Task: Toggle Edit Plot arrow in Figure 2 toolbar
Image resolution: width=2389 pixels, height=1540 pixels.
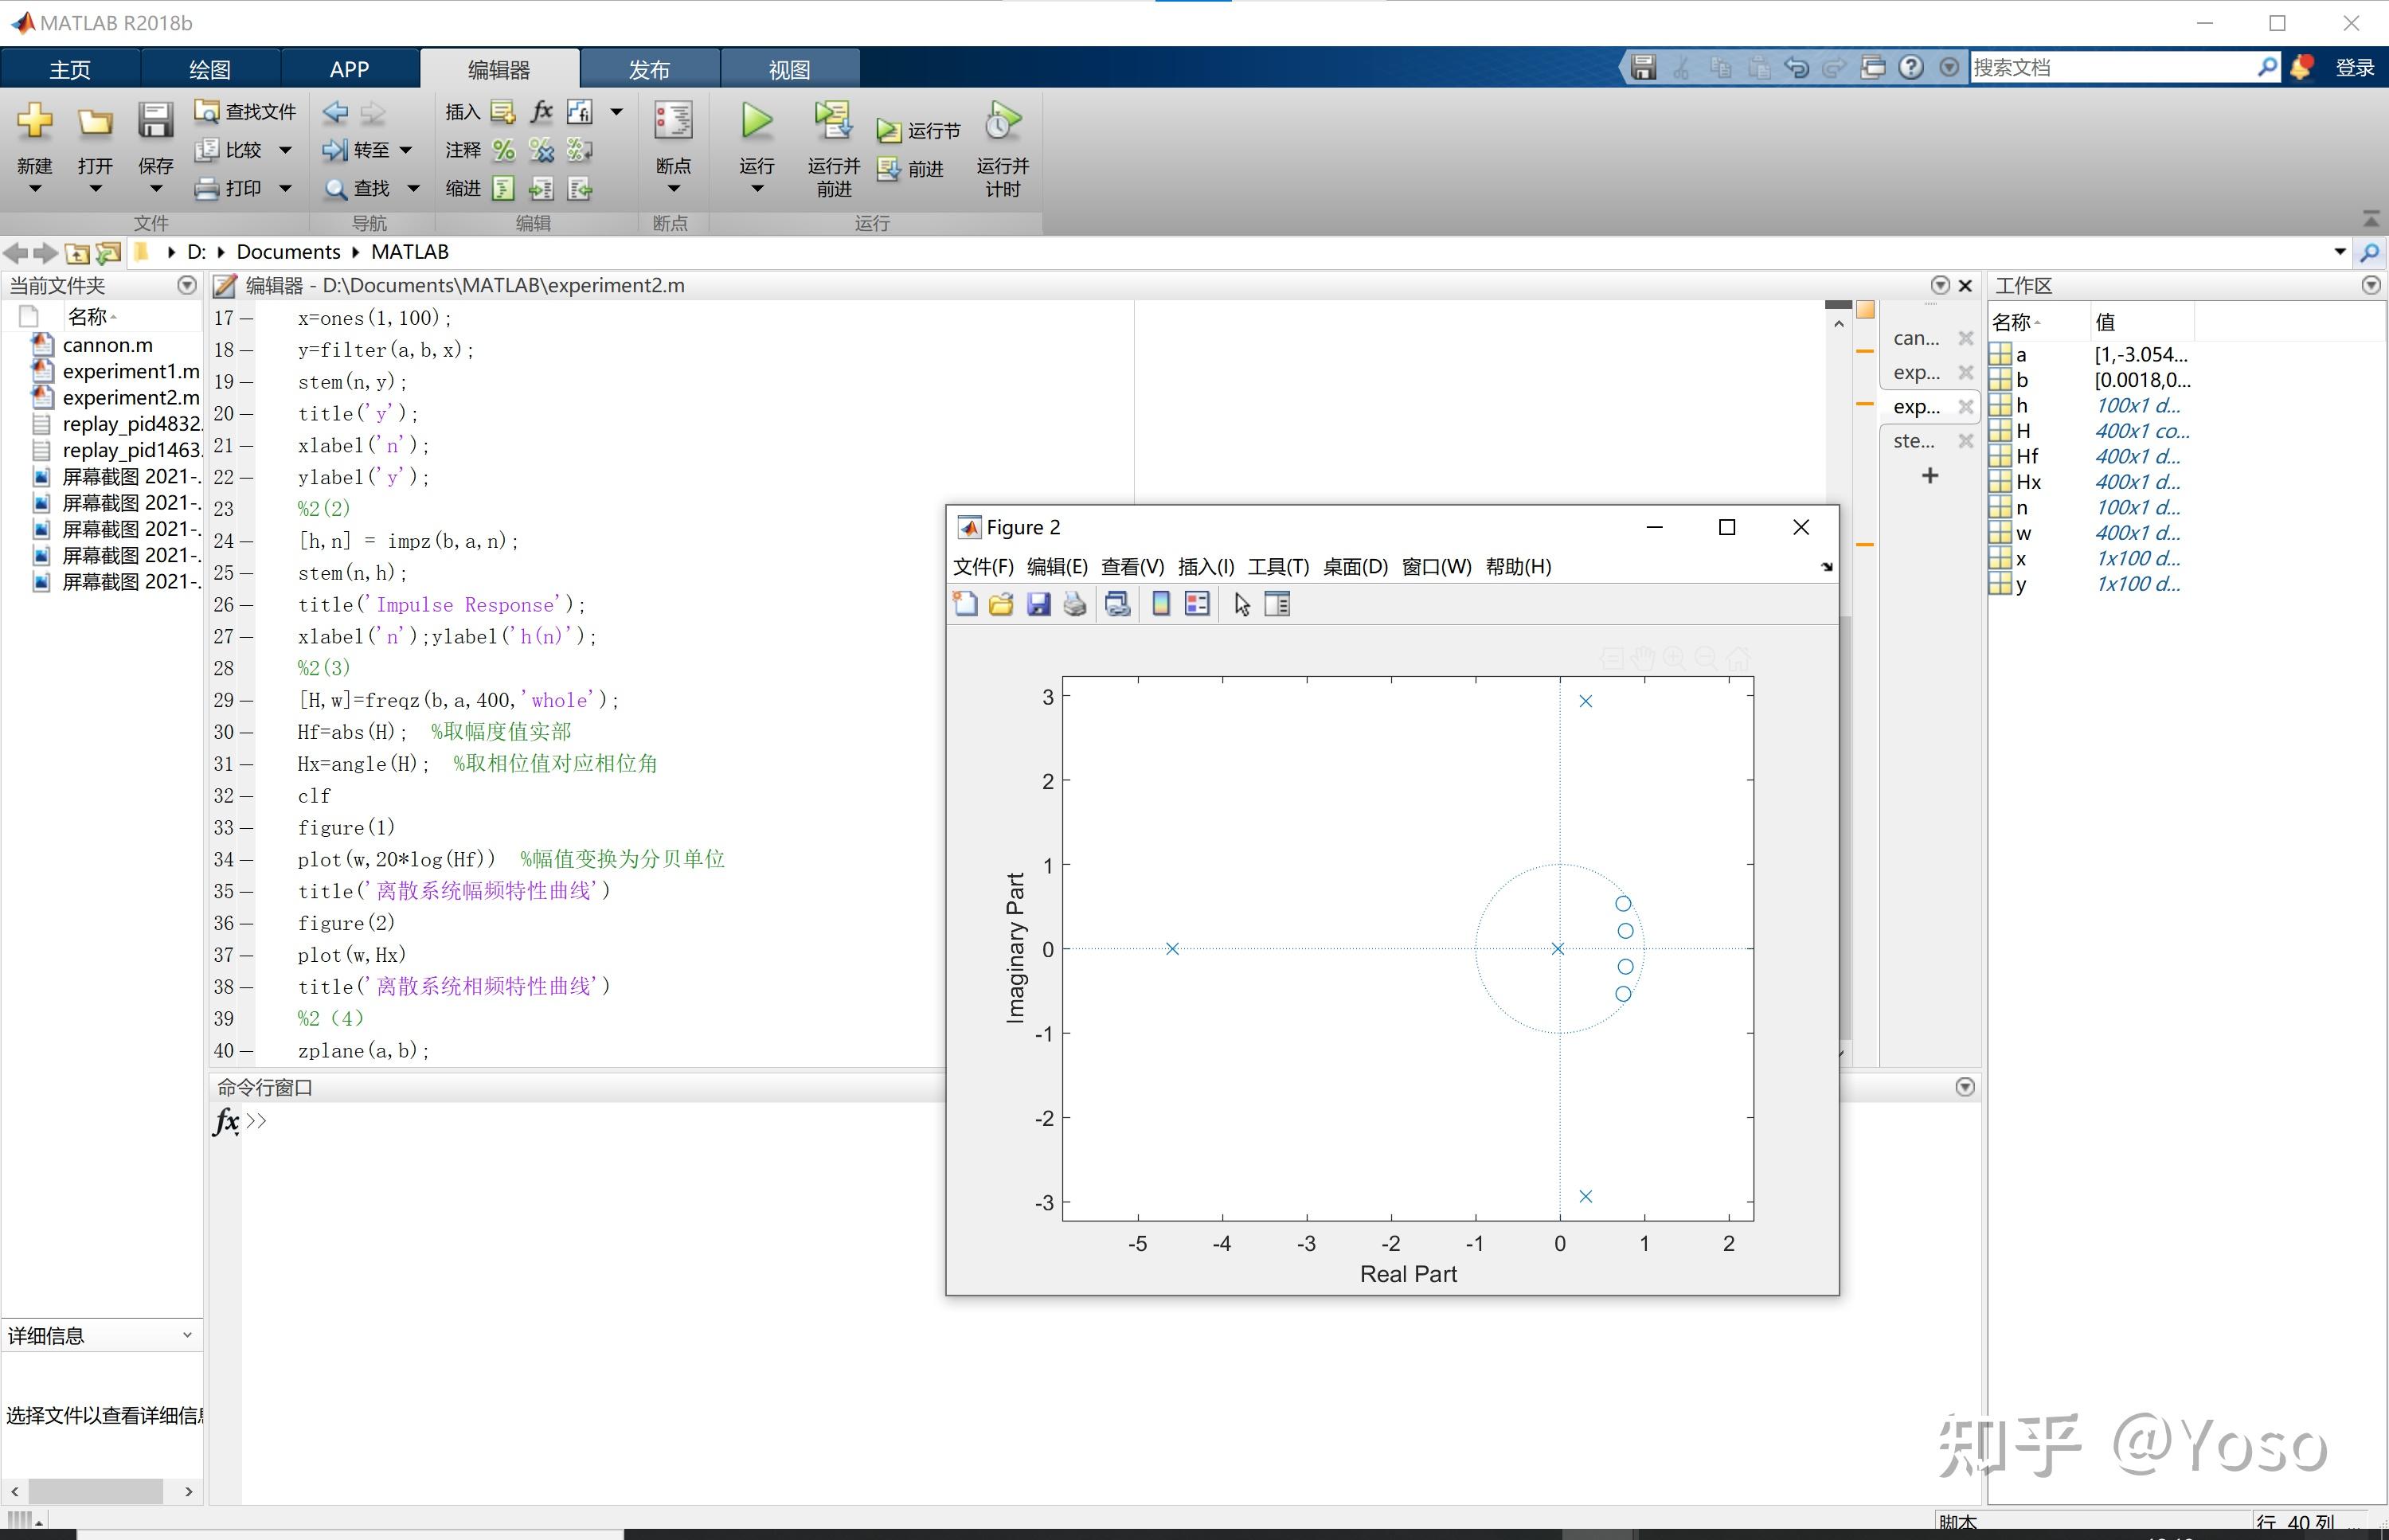Action: click(1242, 604)
